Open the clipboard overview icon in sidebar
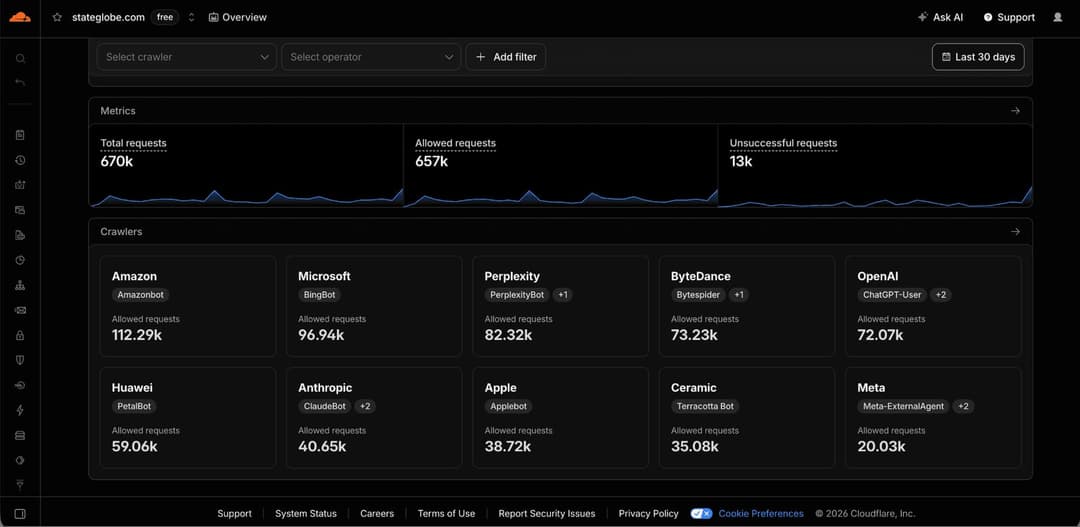1080x527 pixels. [20, 135]
